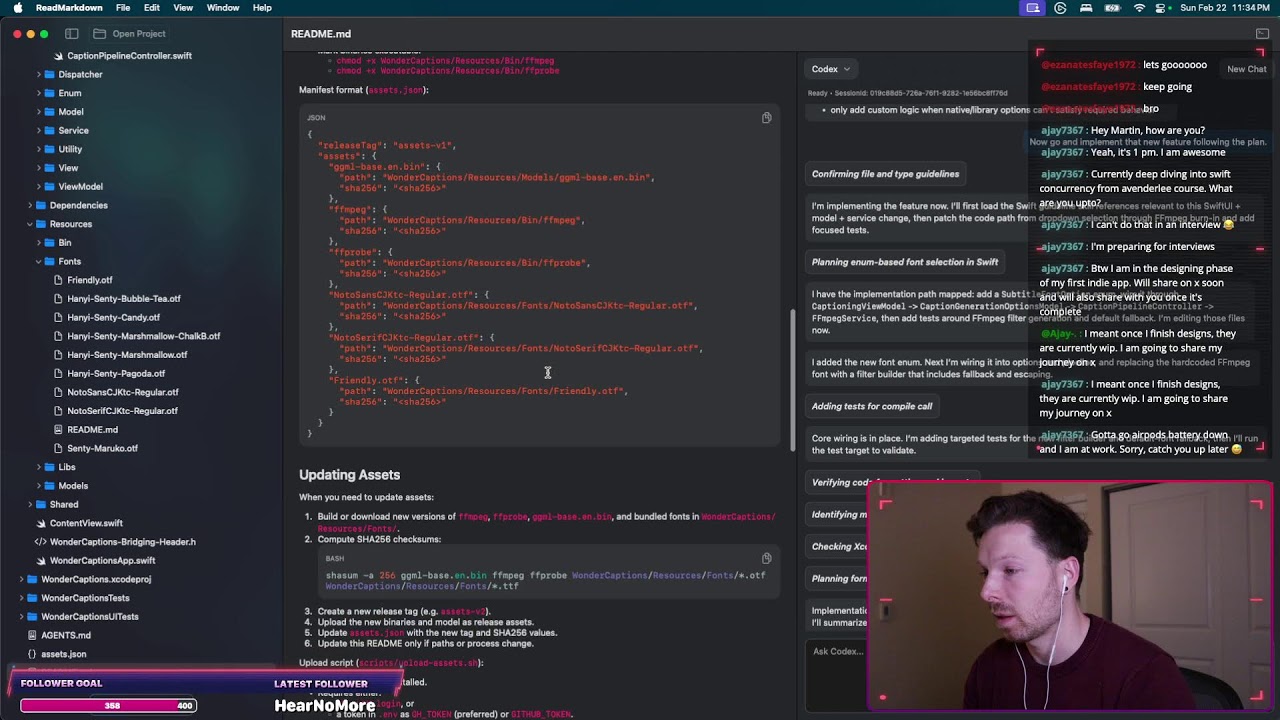Select Hanyi-Senty-Pagoda.otf file
1280x720 pixels.
click(116, 374)
